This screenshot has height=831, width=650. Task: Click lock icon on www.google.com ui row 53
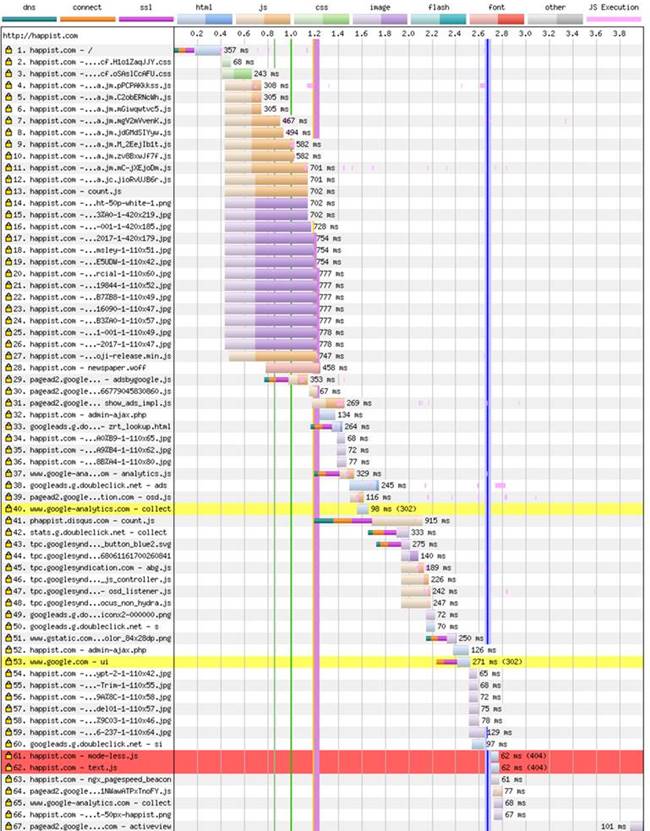point(8,662)
